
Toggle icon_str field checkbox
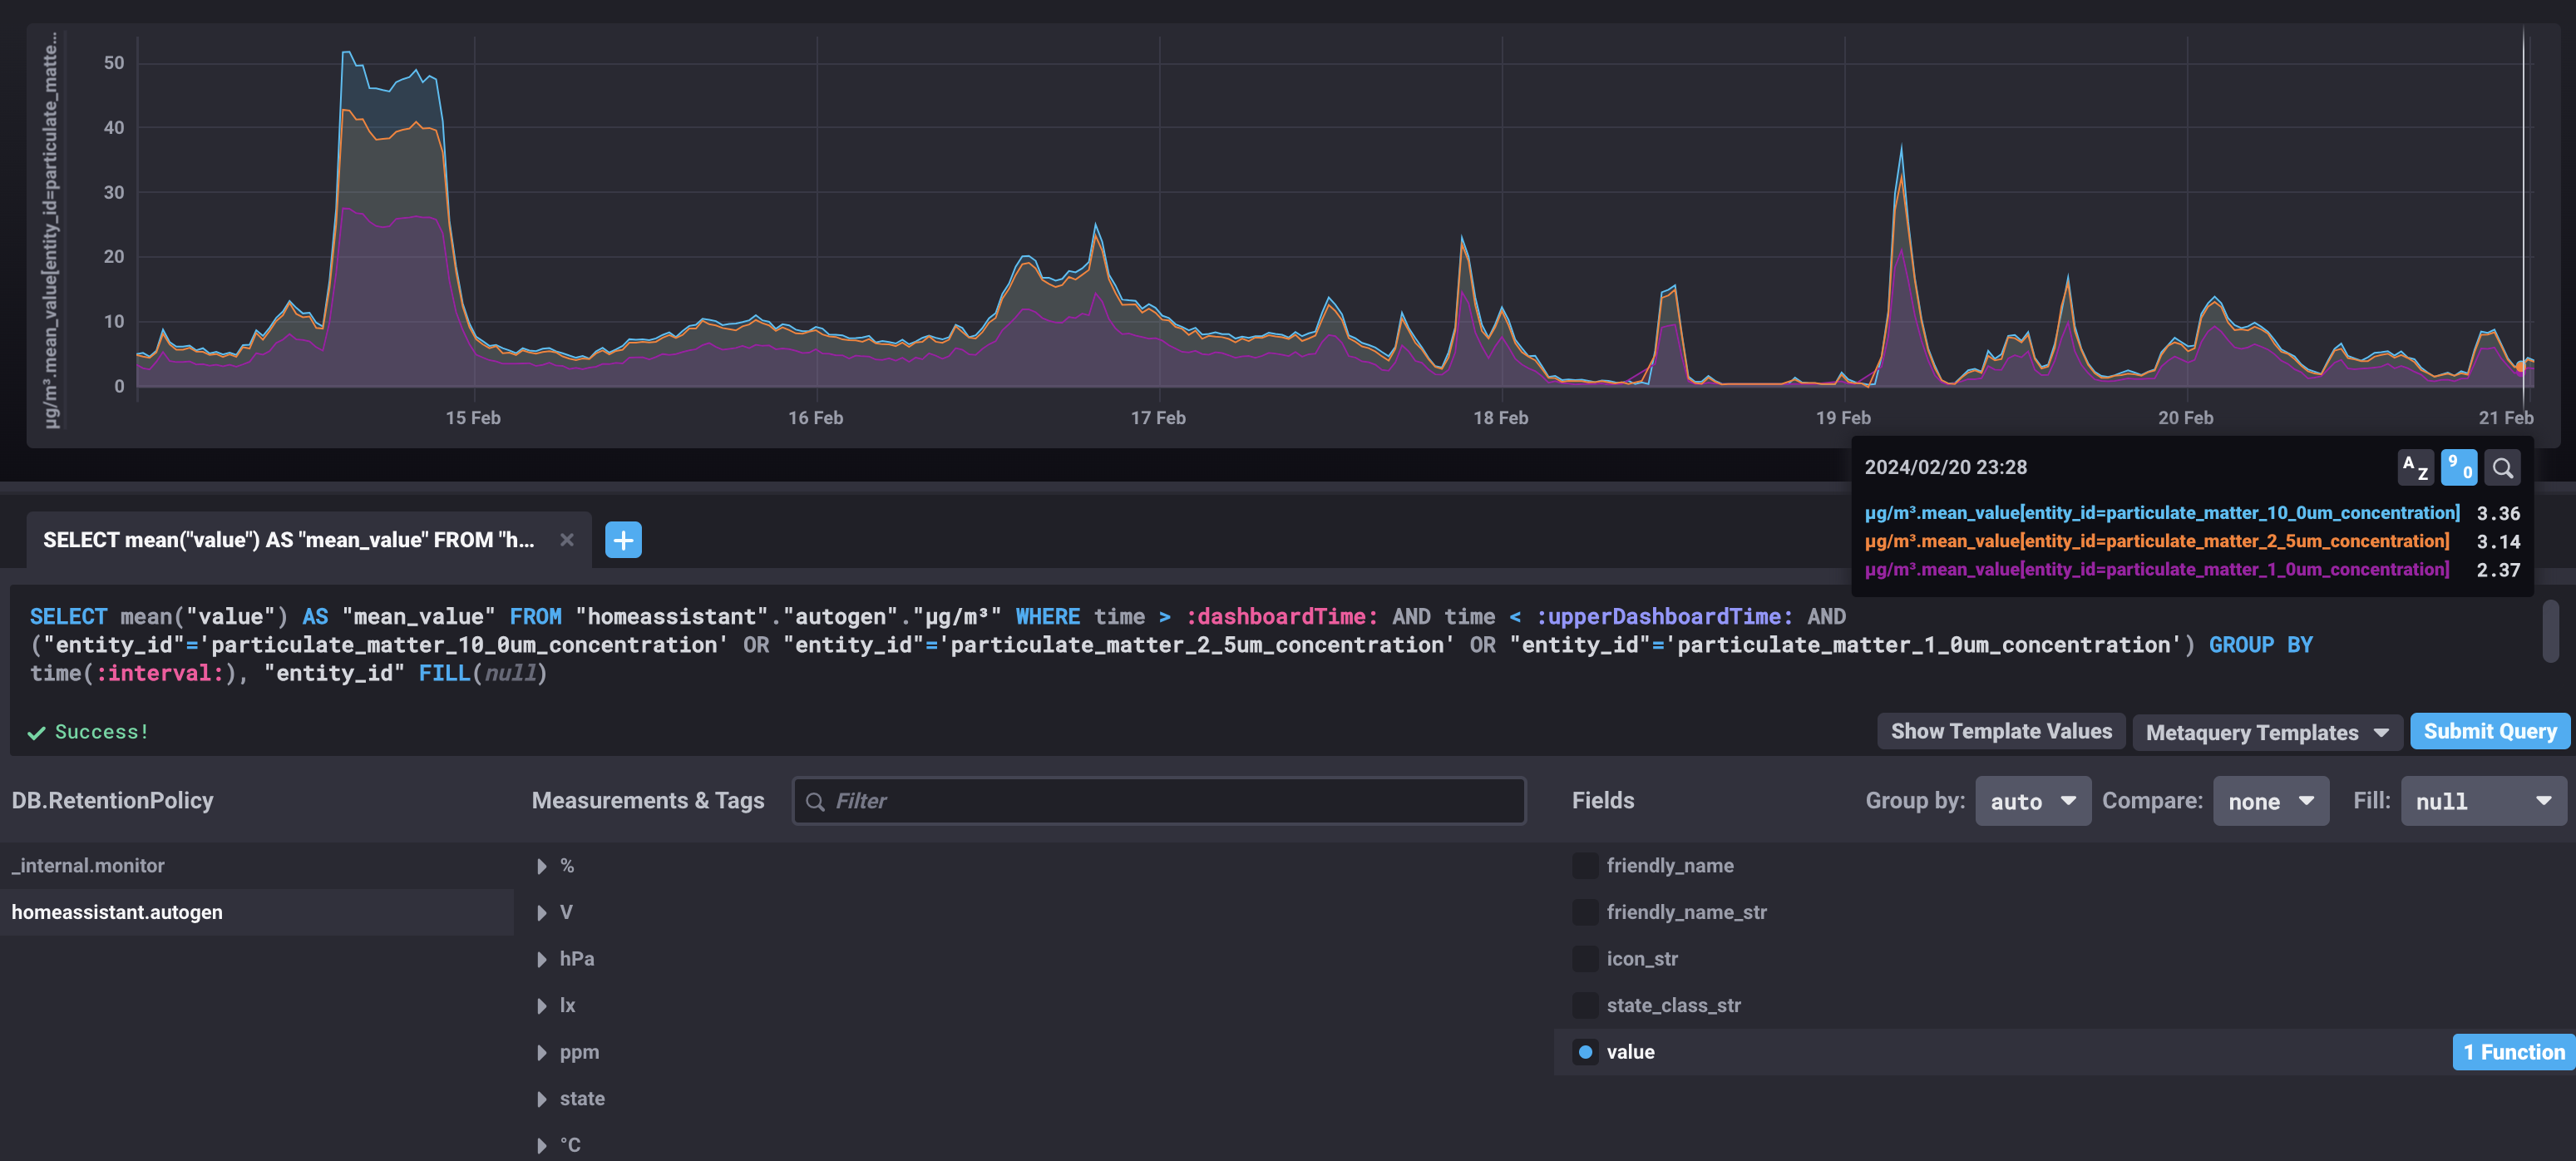pos(1585,959)
